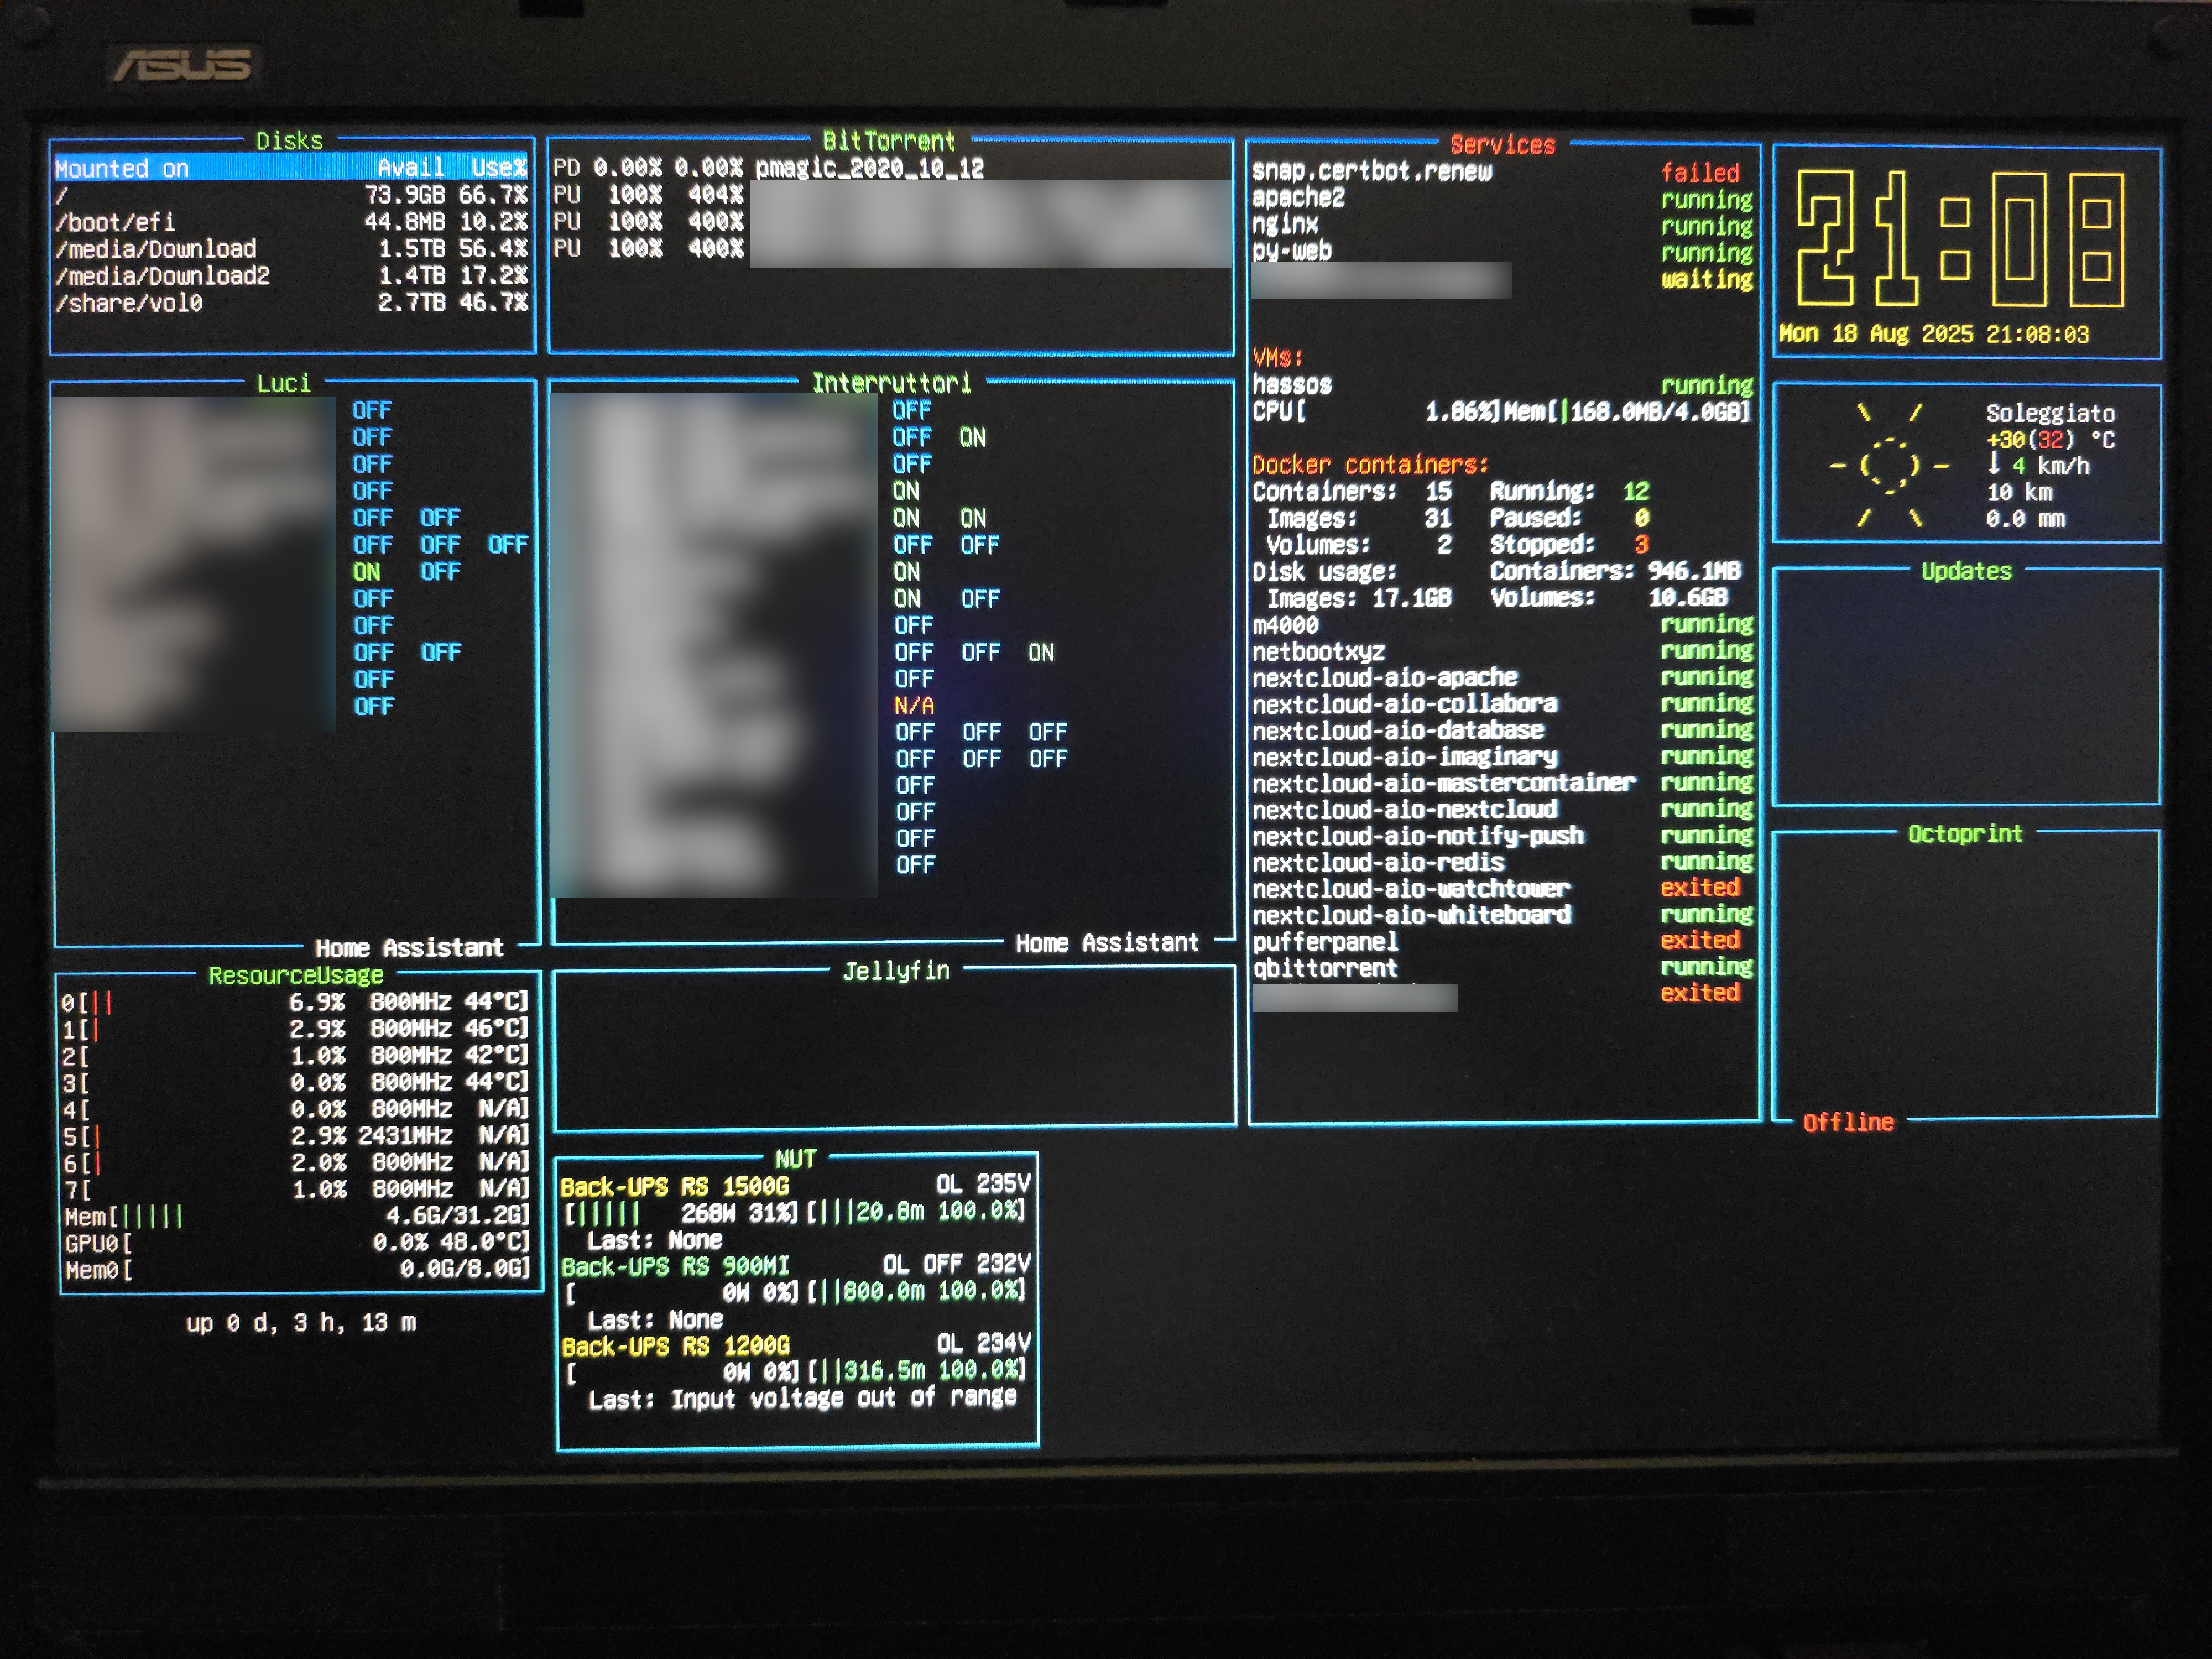Select the exited nextcloud-aio-watchtower container
The width and height of the screenshot is (2212, 1659).
tap(1502, 888)
